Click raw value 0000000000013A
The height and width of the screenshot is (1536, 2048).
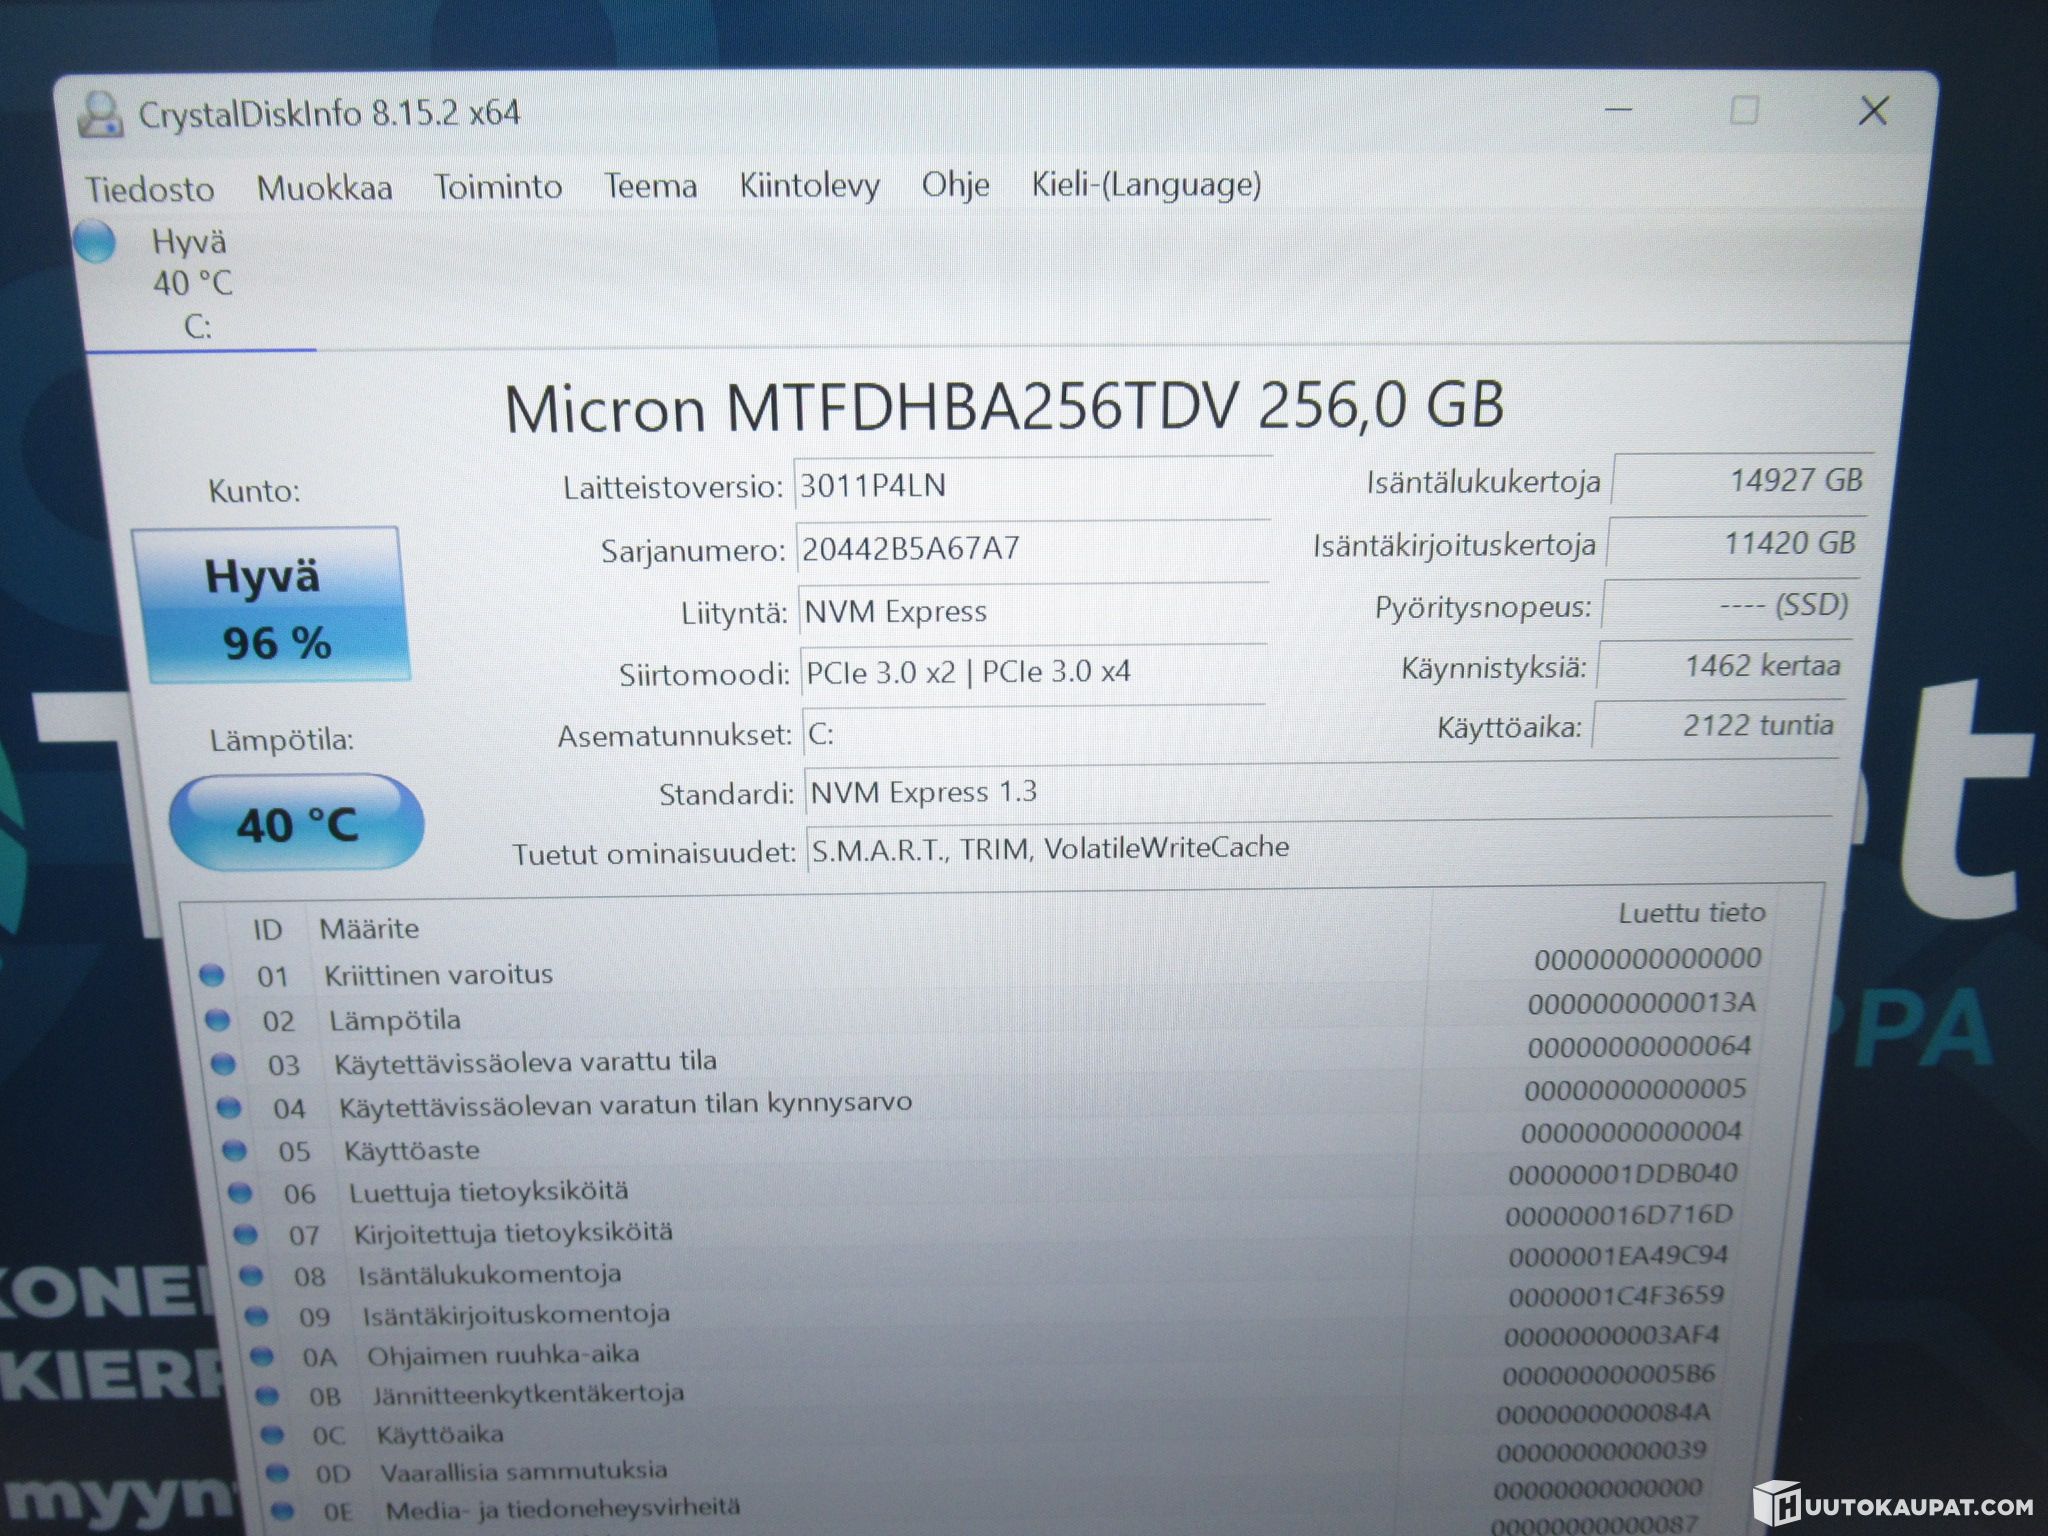[x=1641, y=1002]
